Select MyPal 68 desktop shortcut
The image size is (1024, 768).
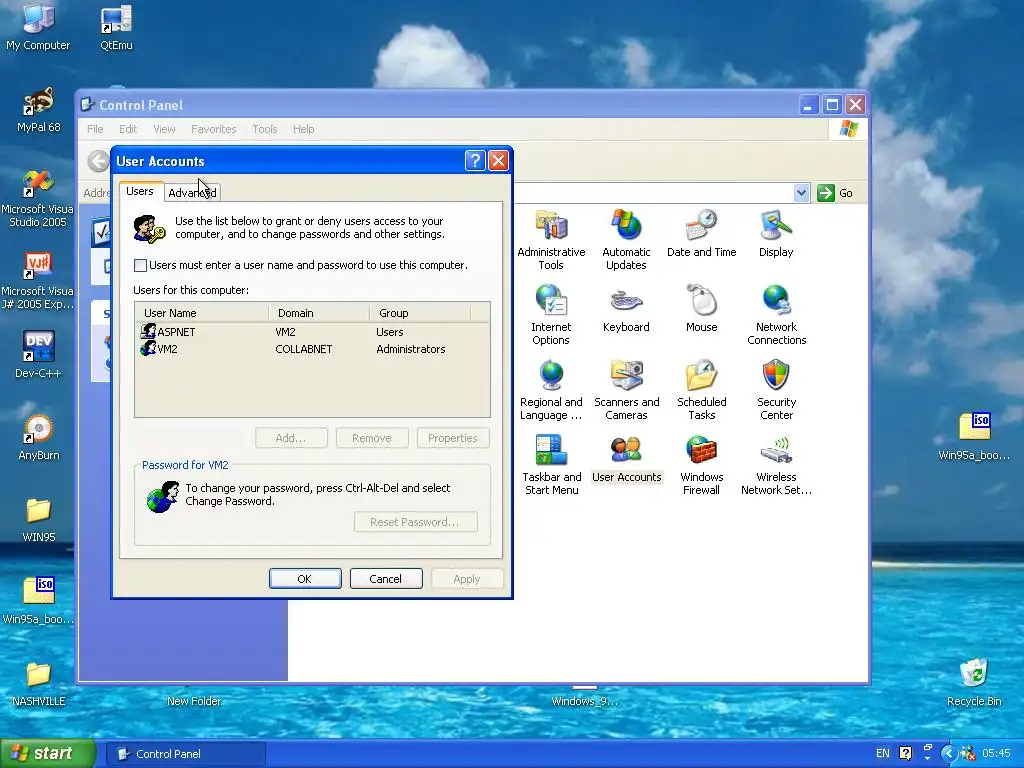point(38,109)
